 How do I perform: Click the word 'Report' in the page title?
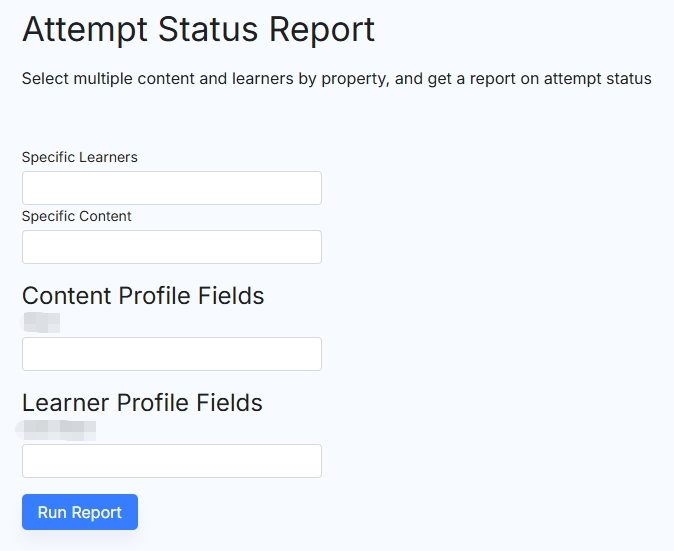[322, 30]
